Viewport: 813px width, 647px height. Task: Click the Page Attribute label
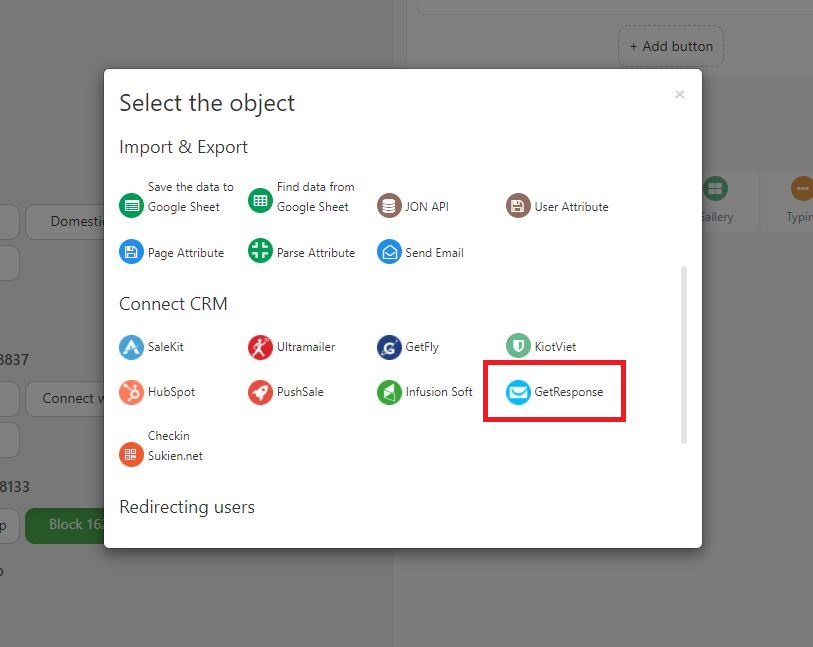pos(186,252)
